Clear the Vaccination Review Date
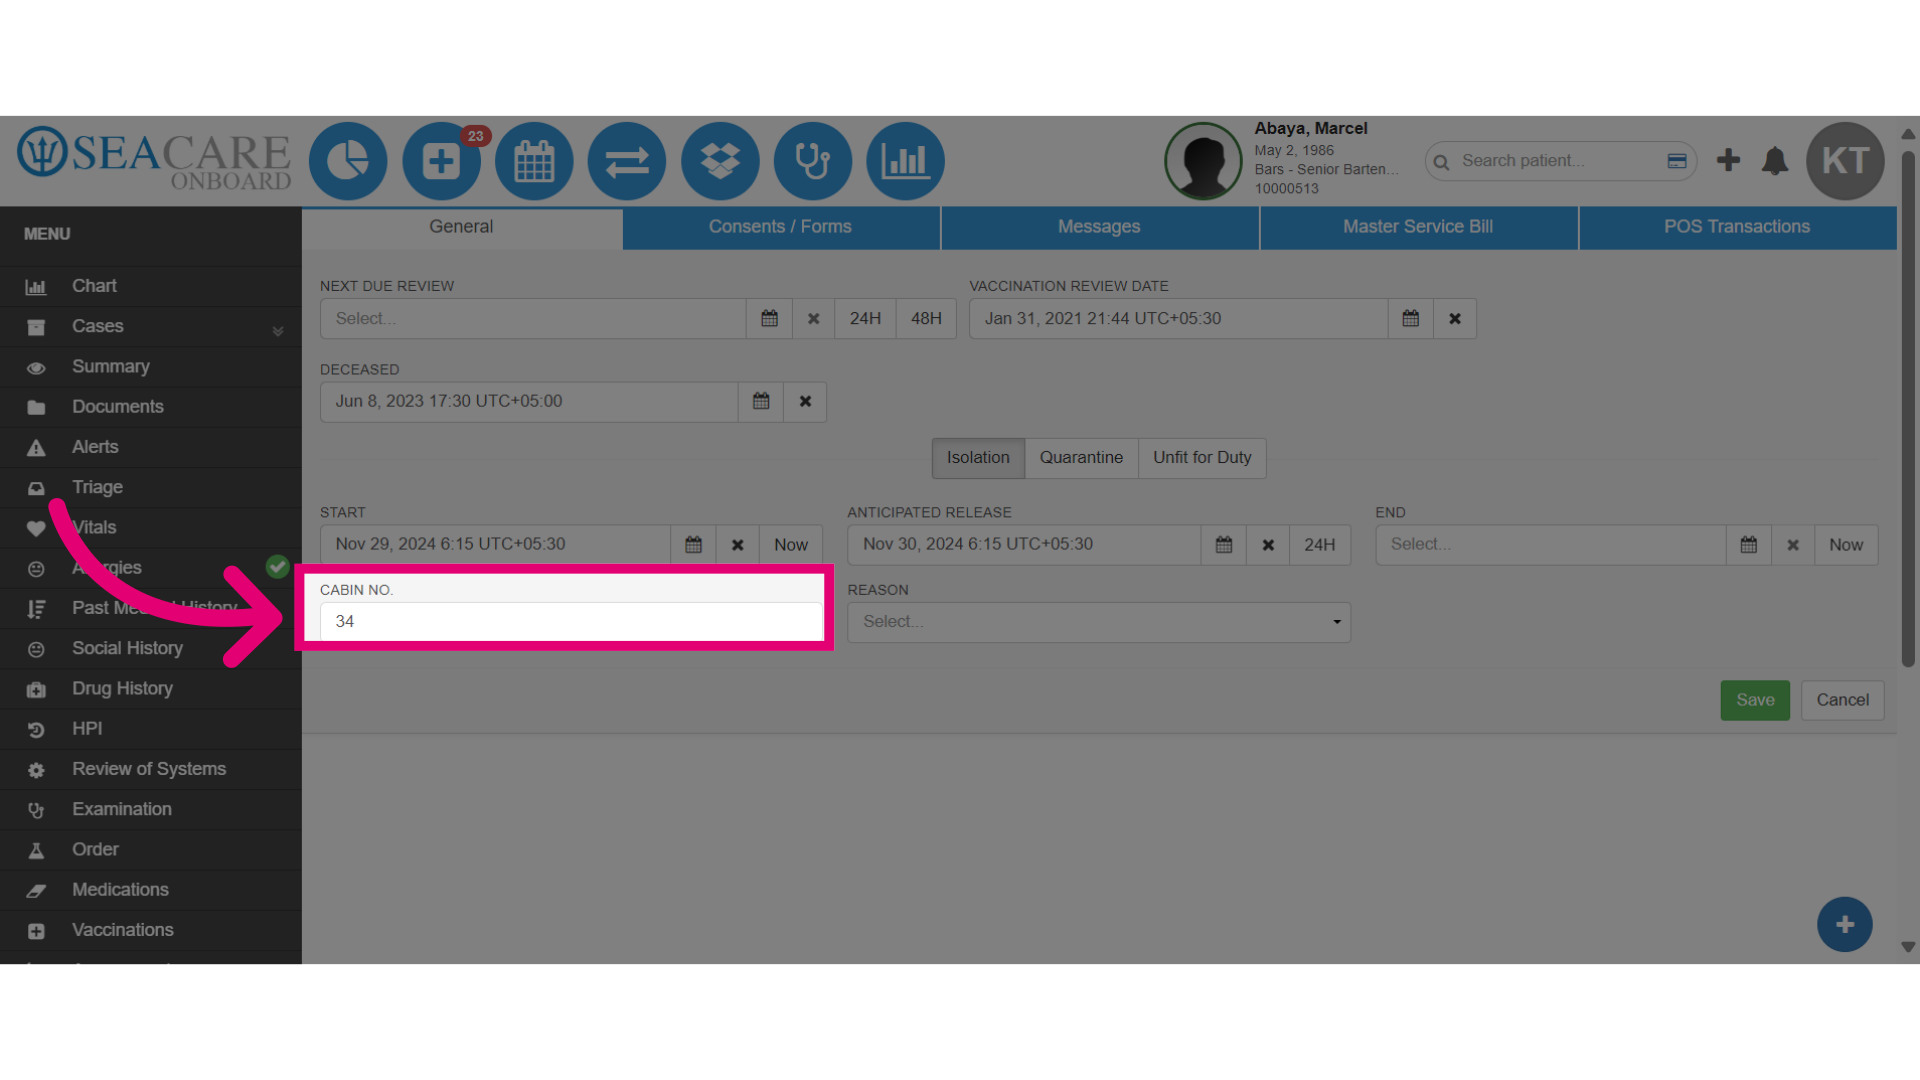Screen dimensions: 1920x1080 [1455, 318]
